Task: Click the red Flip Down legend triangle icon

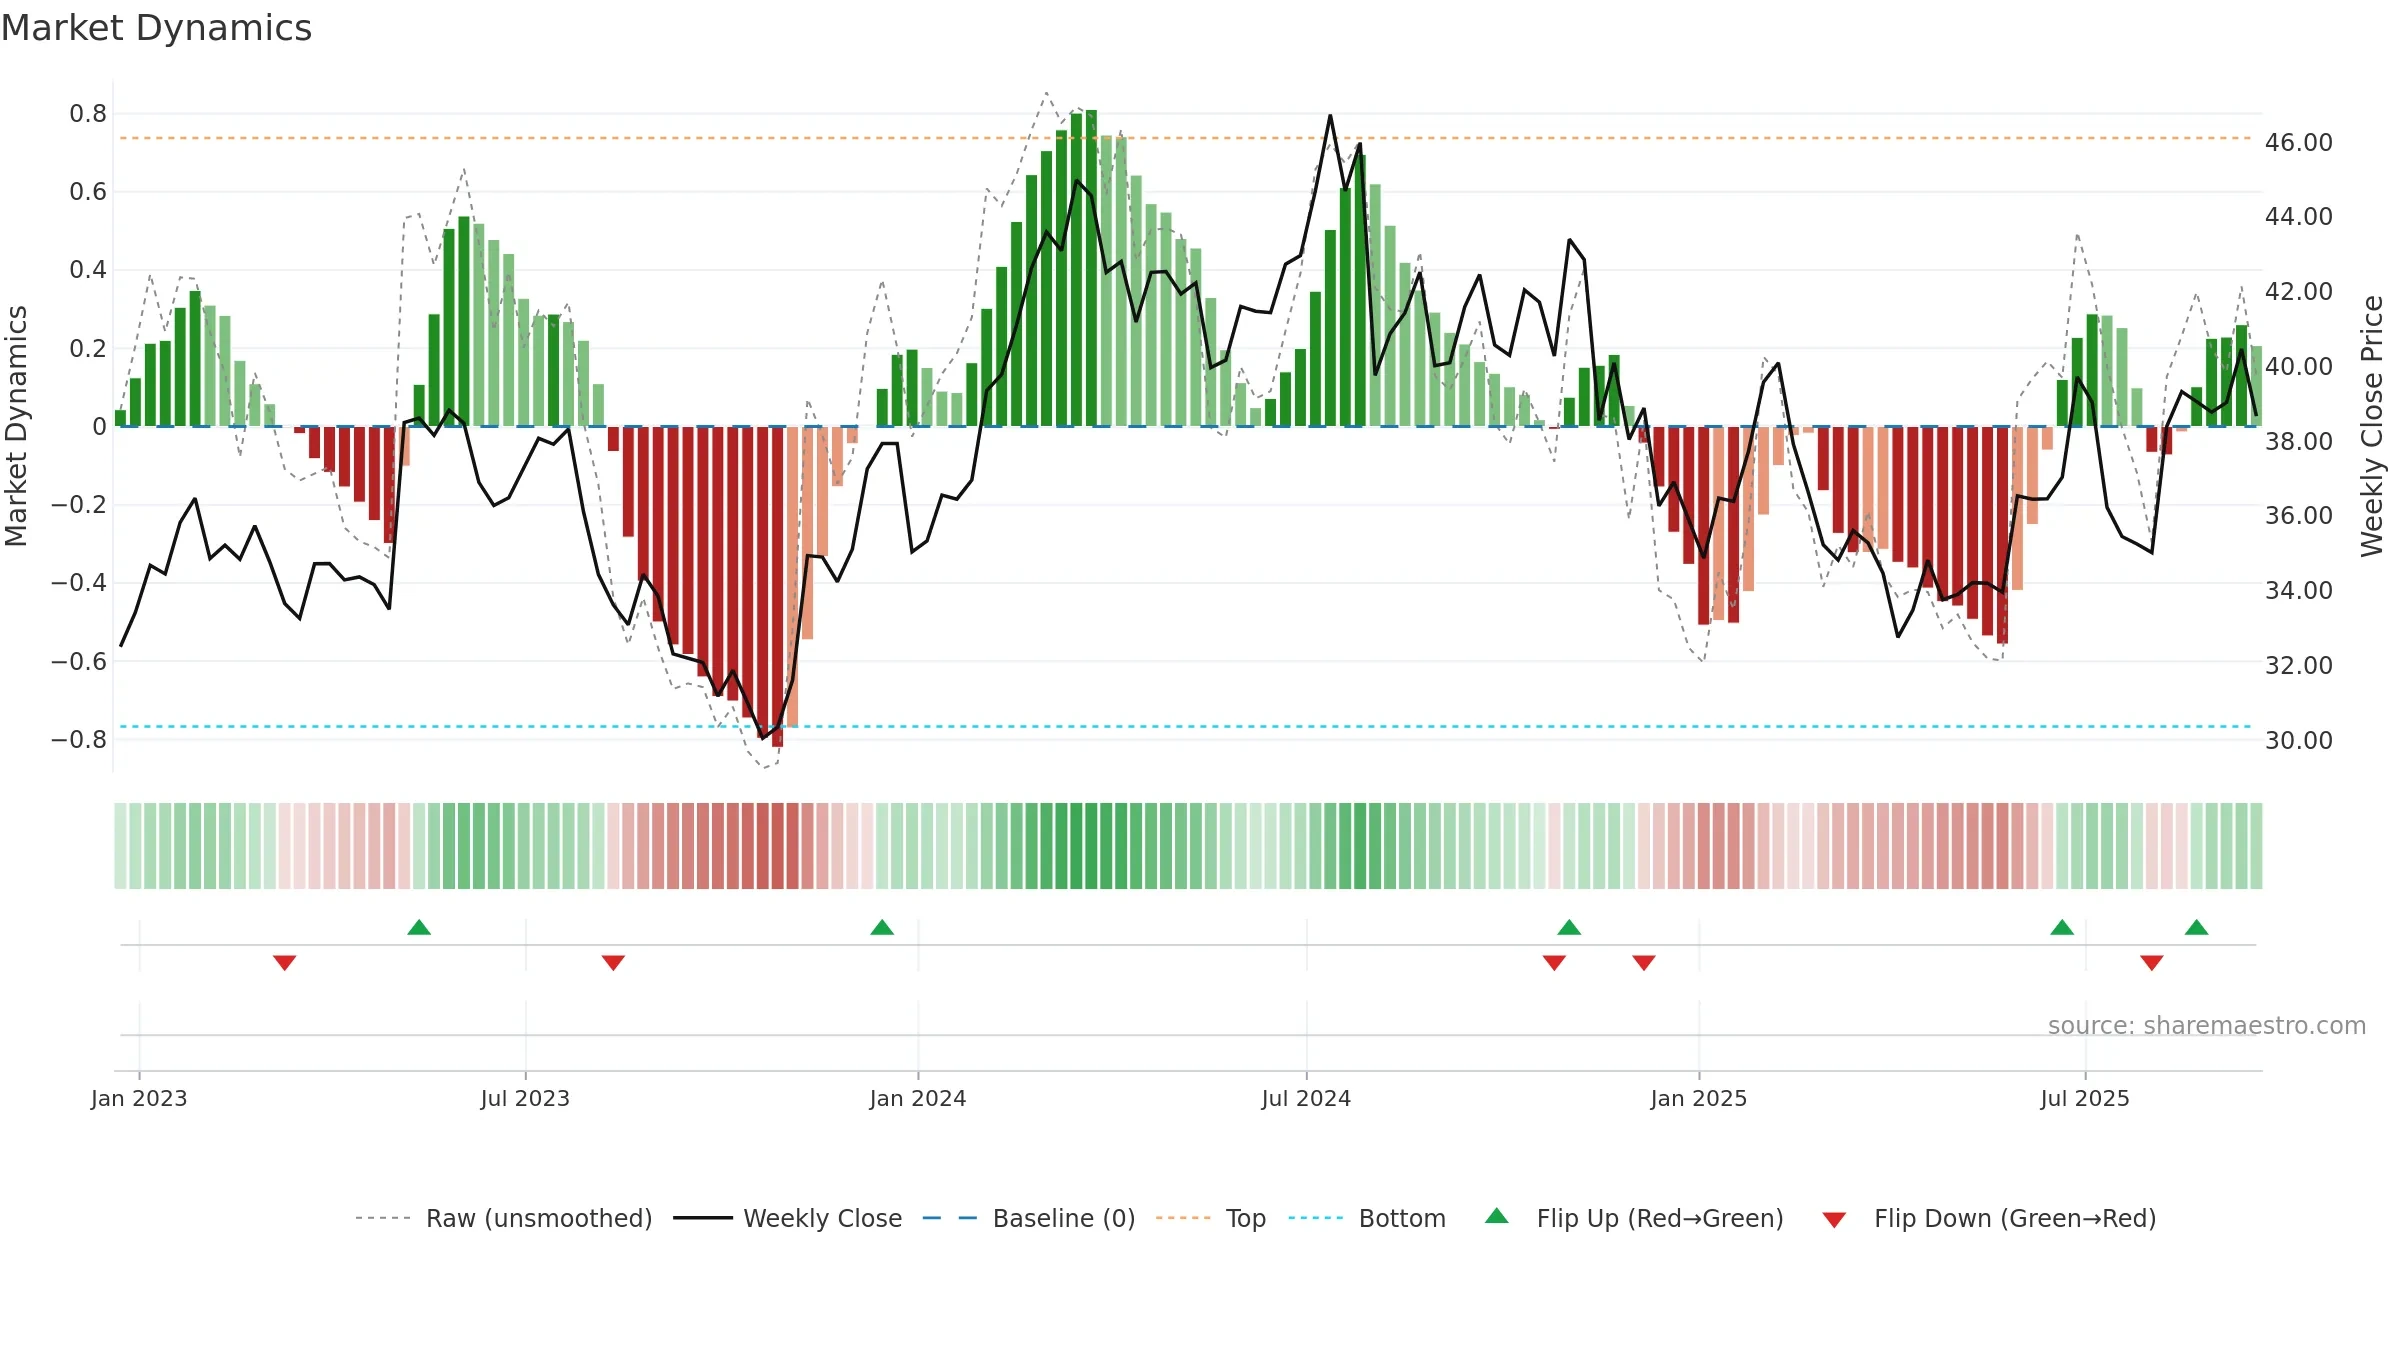Action: pyautogui.click(x=1834, y=1220)
